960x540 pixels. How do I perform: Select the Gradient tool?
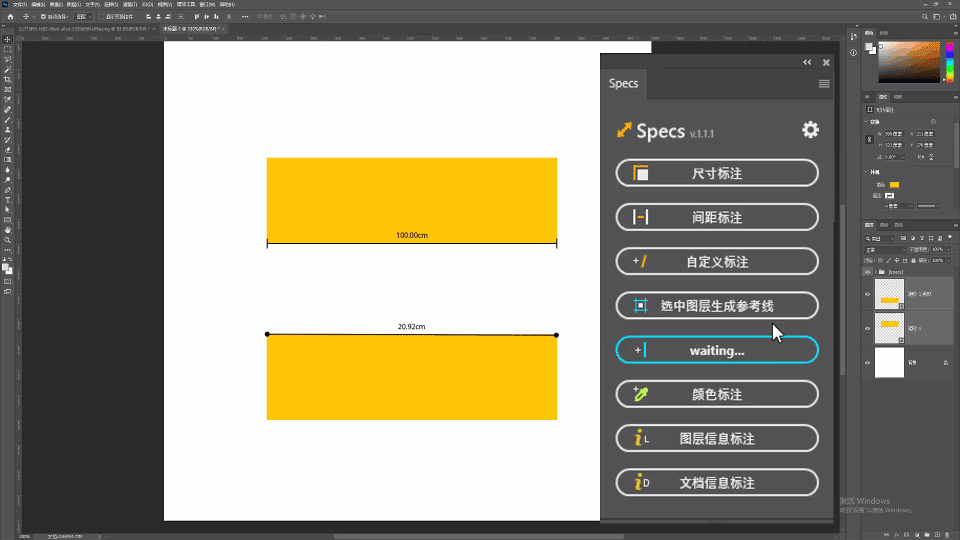(x=7, y=160)
